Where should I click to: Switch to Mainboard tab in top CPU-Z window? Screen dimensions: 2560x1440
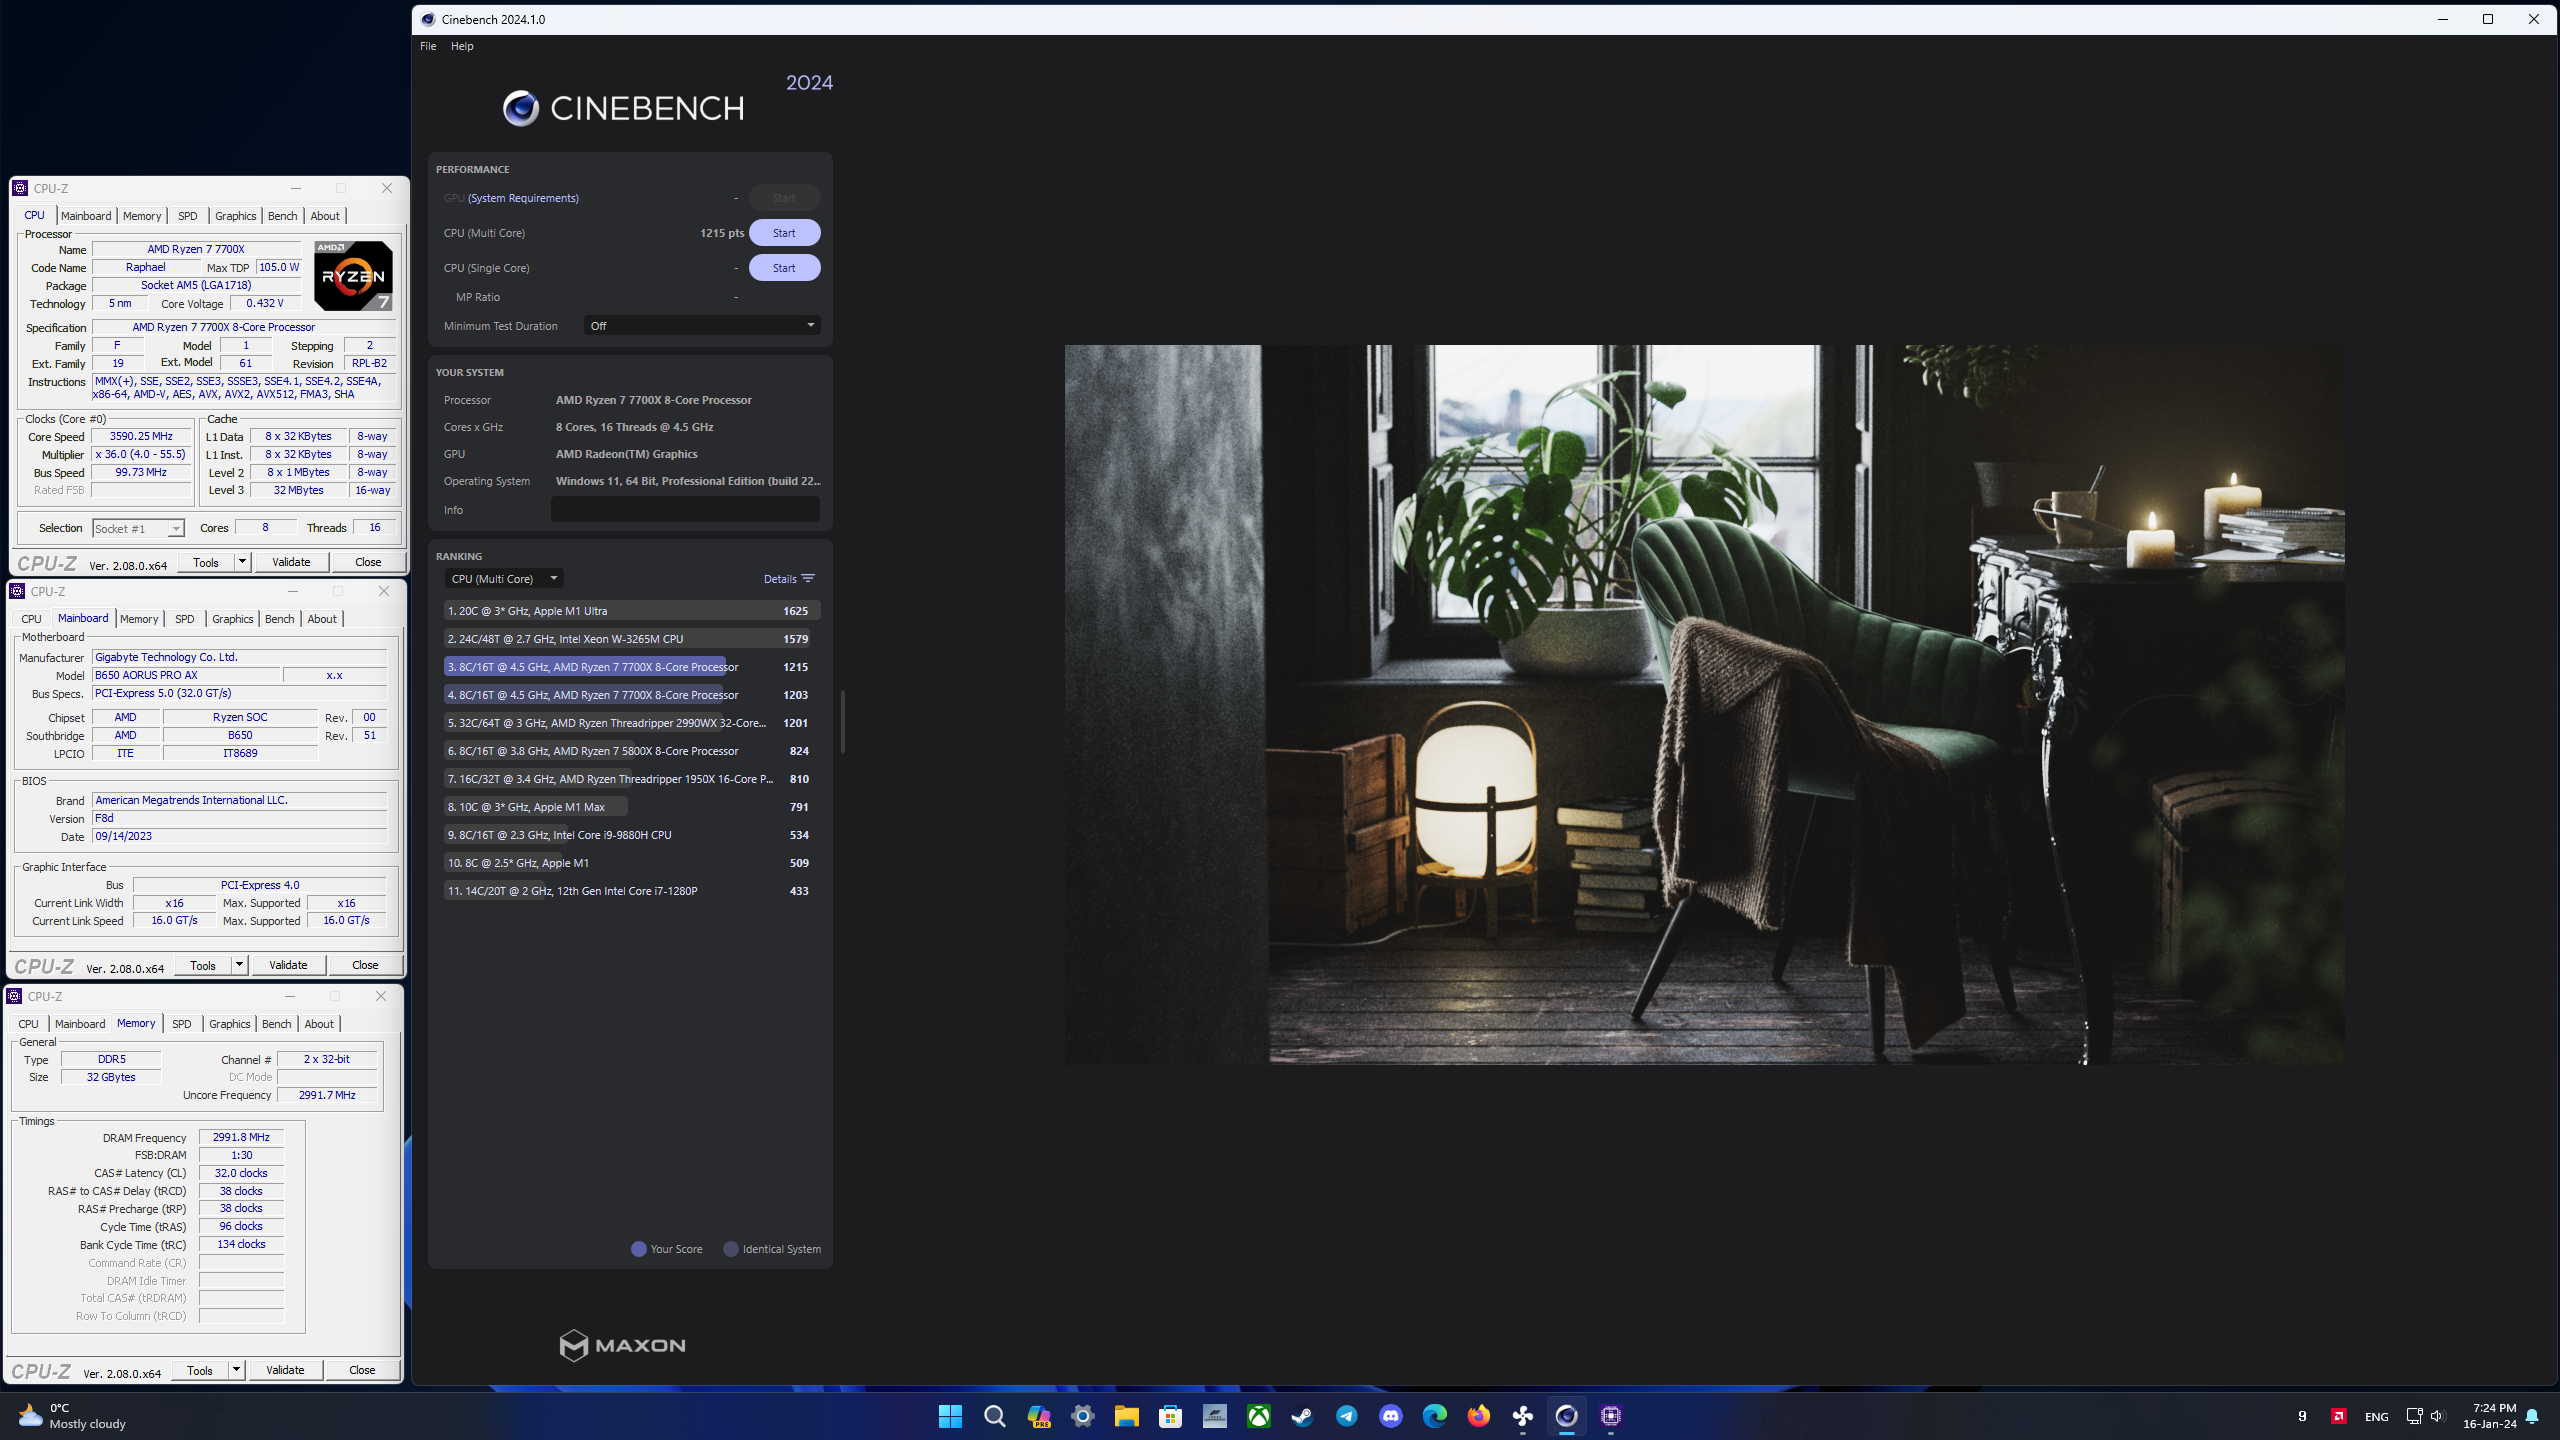coord(86,216)
